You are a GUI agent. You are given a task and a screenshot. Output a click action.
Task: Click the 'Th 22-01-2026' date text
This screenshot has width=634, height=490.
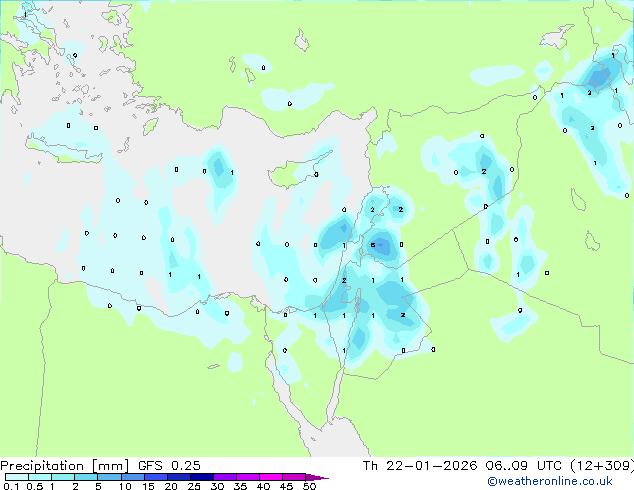420,466
